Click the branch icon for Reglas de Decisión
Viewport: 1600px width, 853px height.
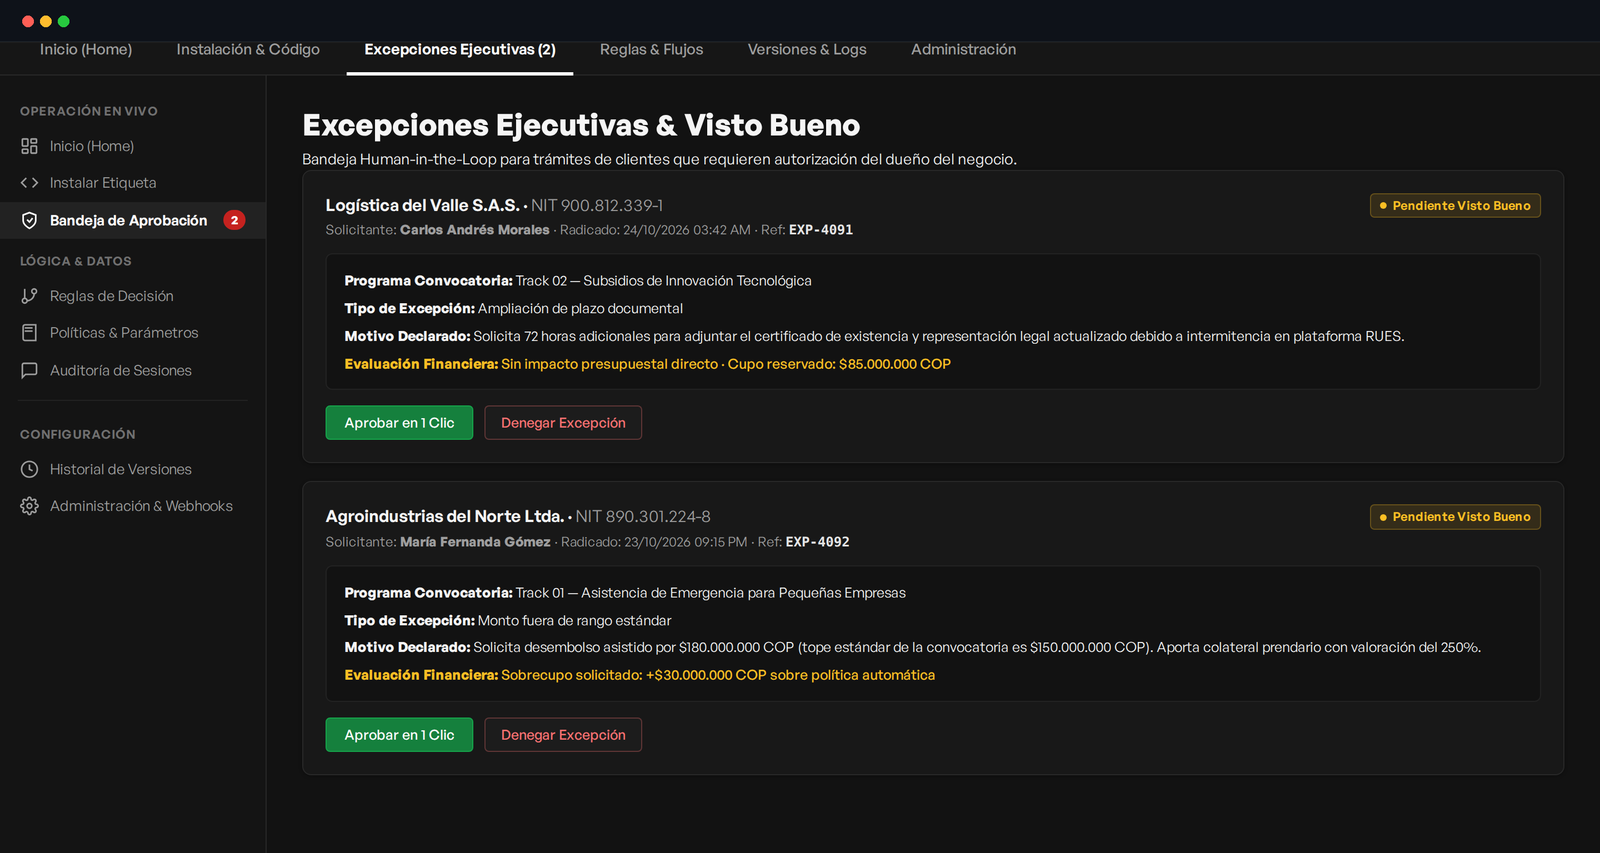(x=29, y=296)
